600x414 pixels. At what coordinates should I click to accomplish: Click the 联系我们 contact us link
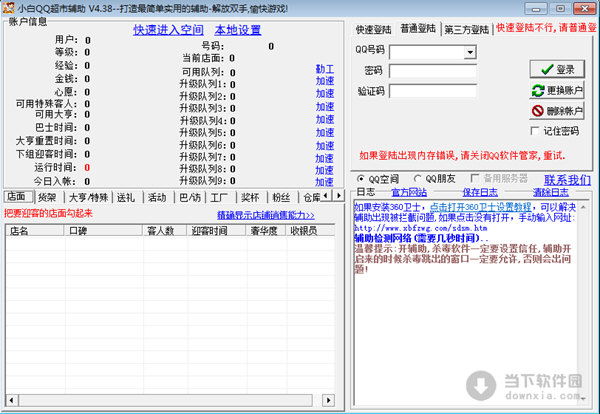click(x=567, y=180)
